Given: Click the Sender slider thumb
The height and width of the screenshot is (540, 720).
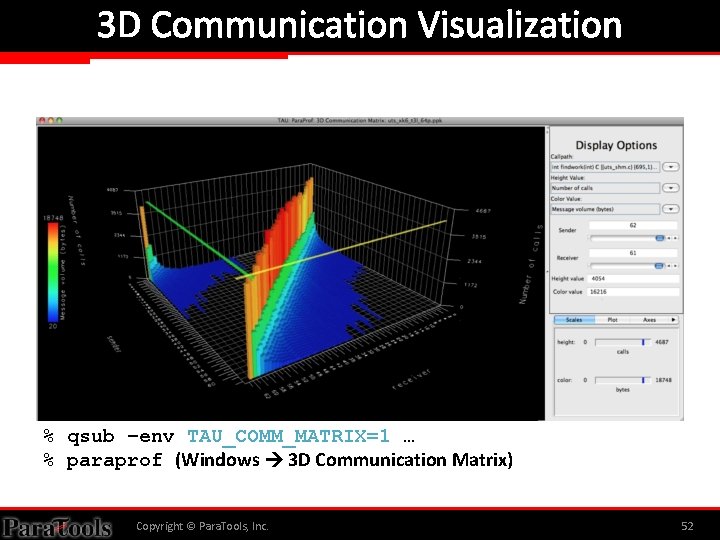Looking at the screenshot, I should [660, 238].
